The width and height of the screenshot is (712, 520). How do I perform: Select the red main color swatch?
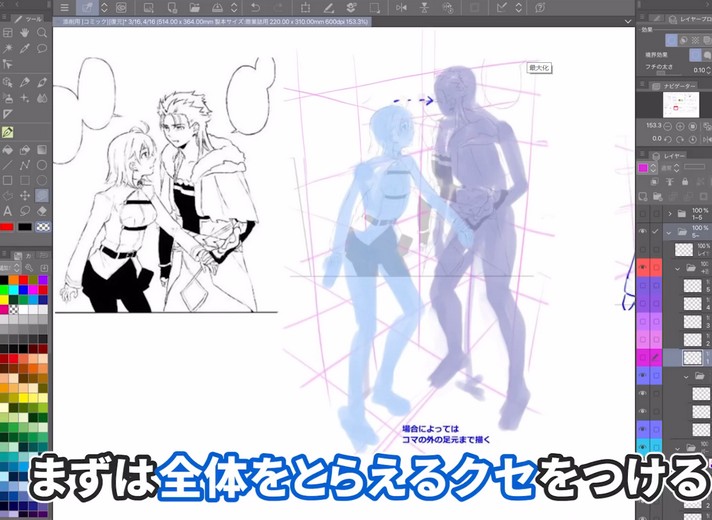[x=7, y=227]
